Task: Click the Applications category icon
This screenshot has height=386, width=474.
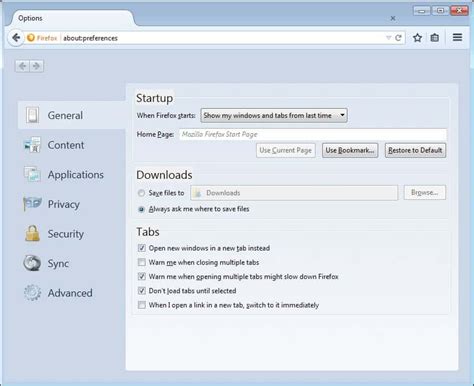Action: 32,174
